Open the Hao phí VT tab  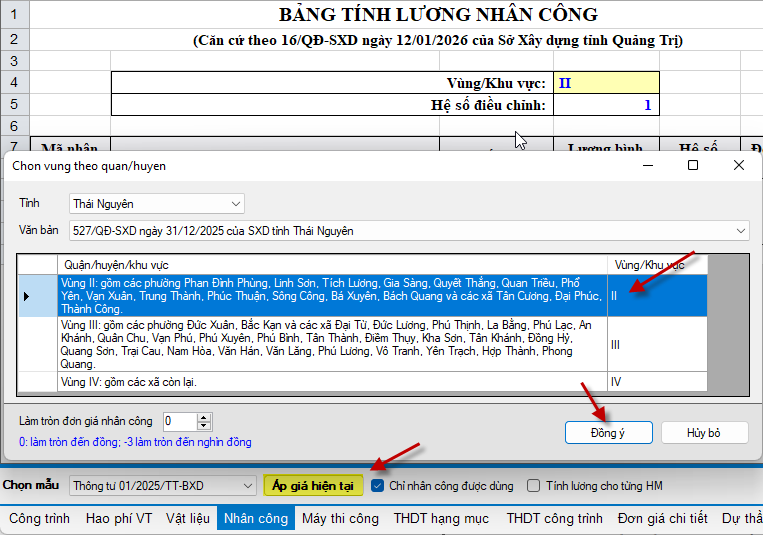pos(119,518)
